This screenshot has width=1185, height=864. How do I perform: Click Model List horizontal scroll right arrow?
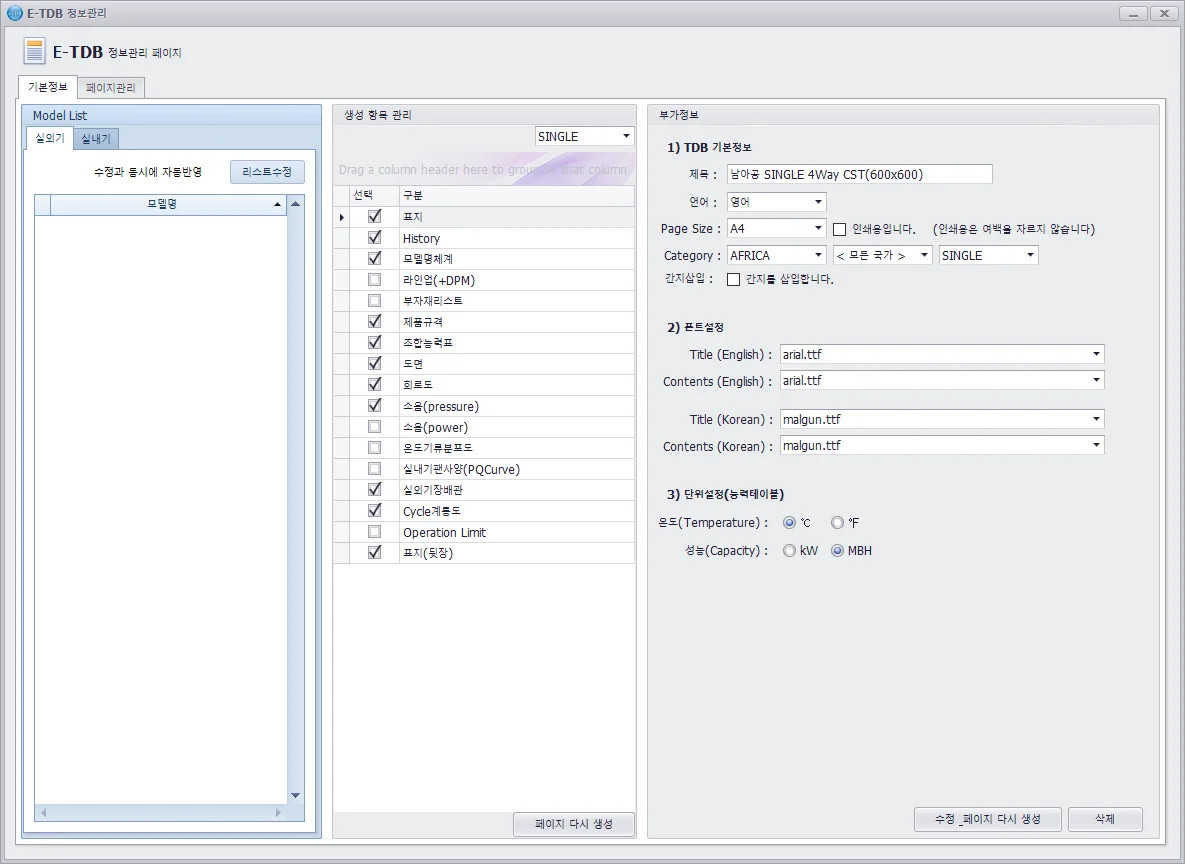(278, 813)
